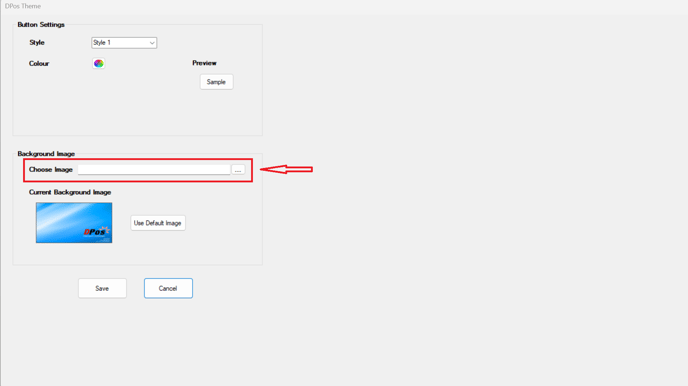Click the Use Default Image button
The width and height of the screenshot is (688, 386).
tap(158, 223)
